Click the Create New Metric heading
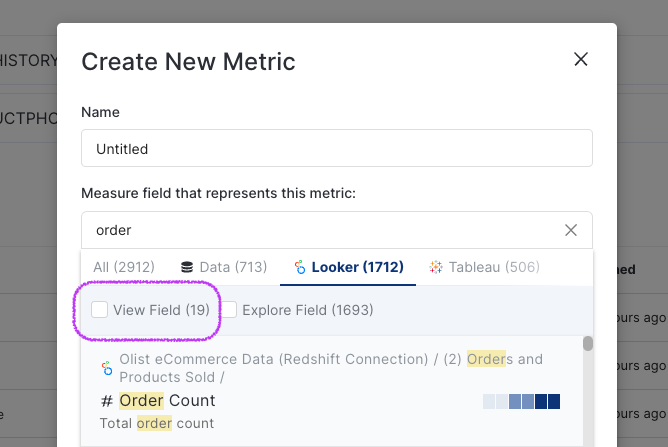The width and height of the screenshot is (668, 447). (x=188, y=61)
